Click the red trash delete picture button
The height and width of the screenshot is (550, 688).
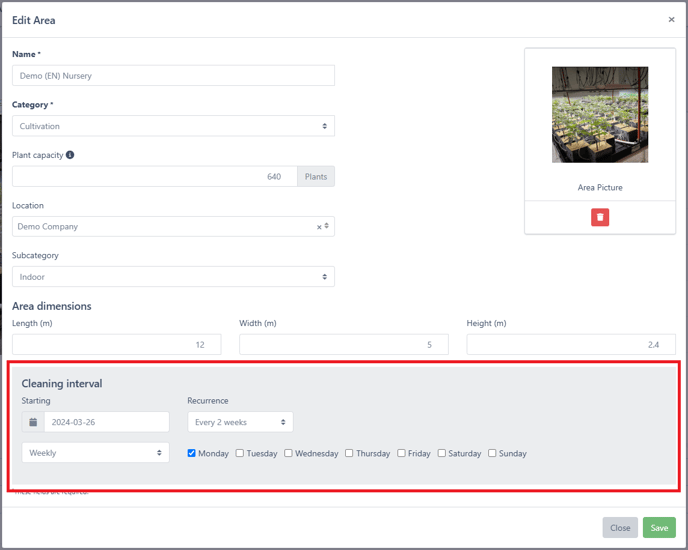click(x=599, y=217)
